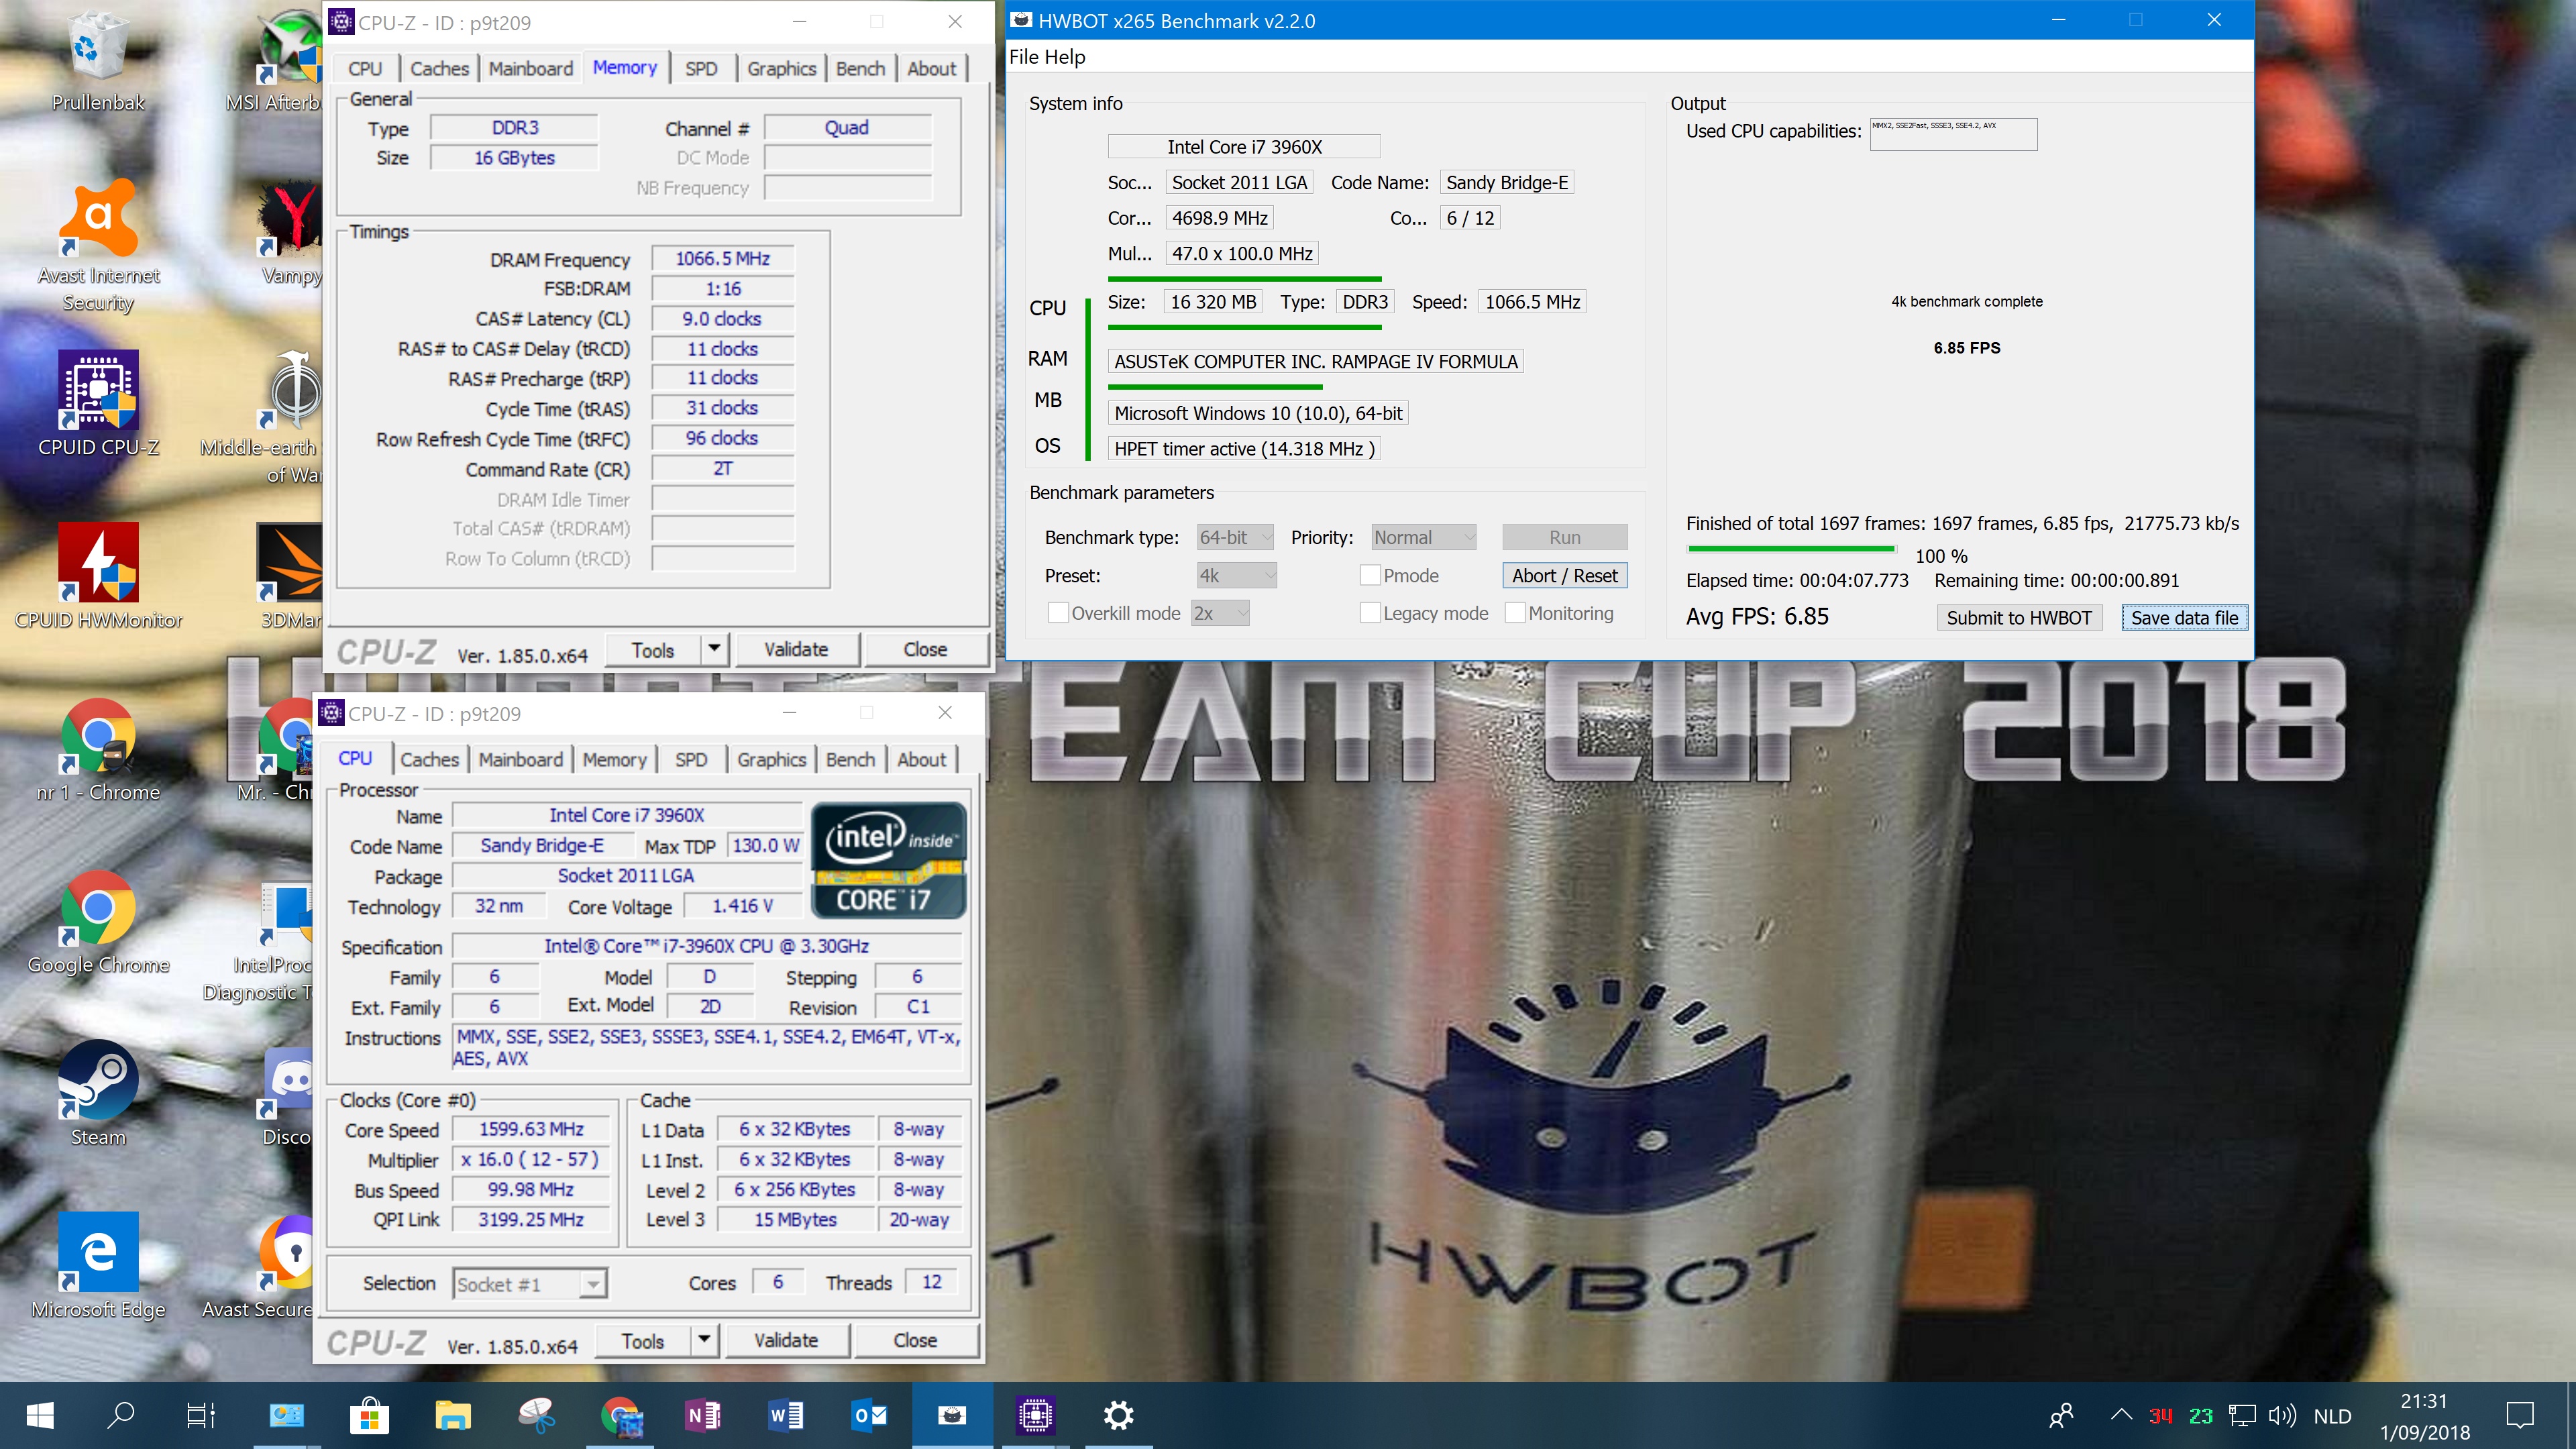Switch to SPD tab in upper CPU-Z window
The image size is (2576, 1449).
(701, 69)
